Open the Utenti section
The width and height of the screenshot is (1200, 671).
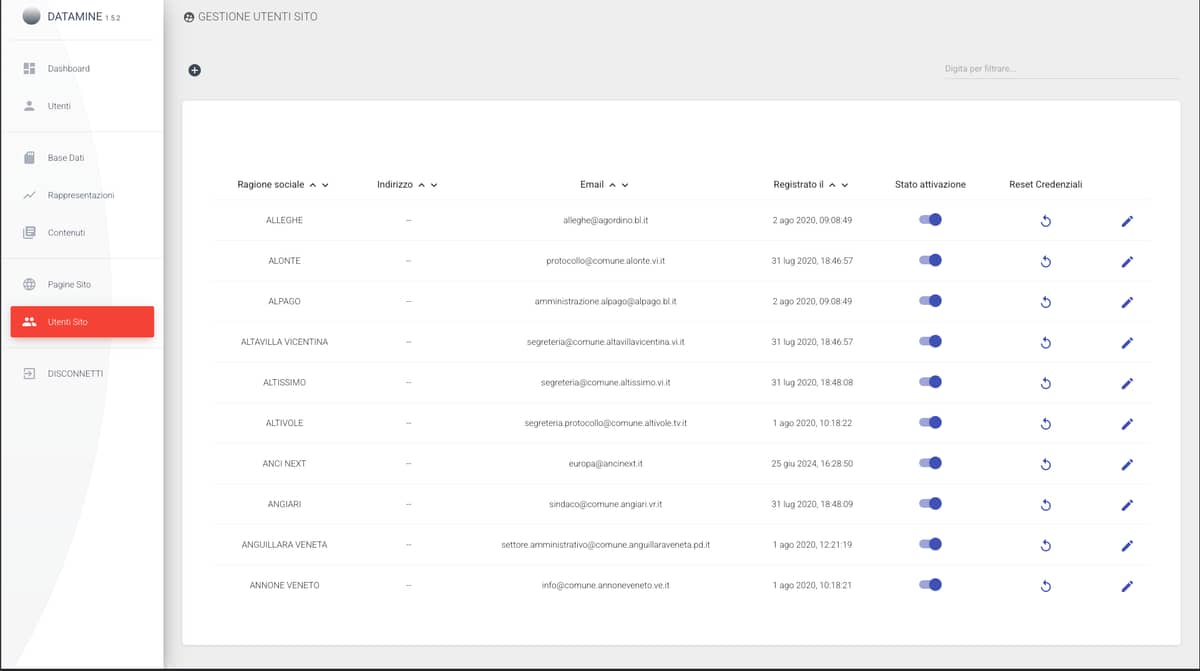(x=82, y=106)
